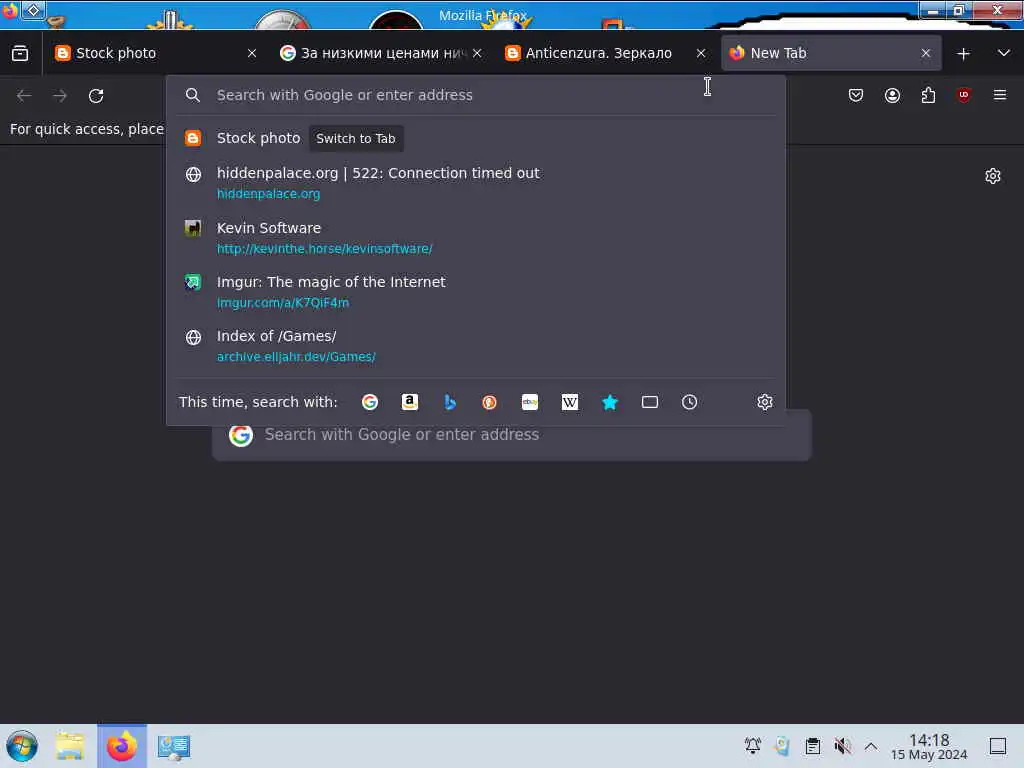Viewport: 1024px width, 768px height.
Task: Open the new tab page personalize gear
Action: [993, 176]
